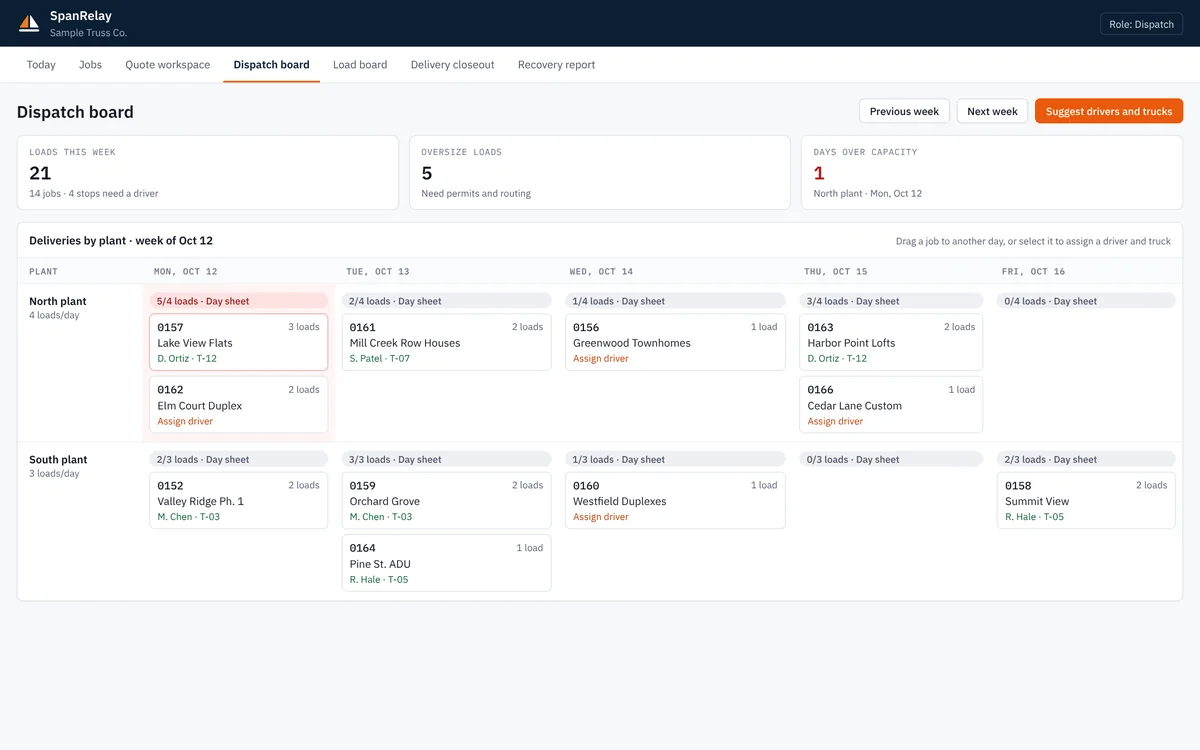
Task: Select job 0158 Summit View card
Action: point(1086,500)
